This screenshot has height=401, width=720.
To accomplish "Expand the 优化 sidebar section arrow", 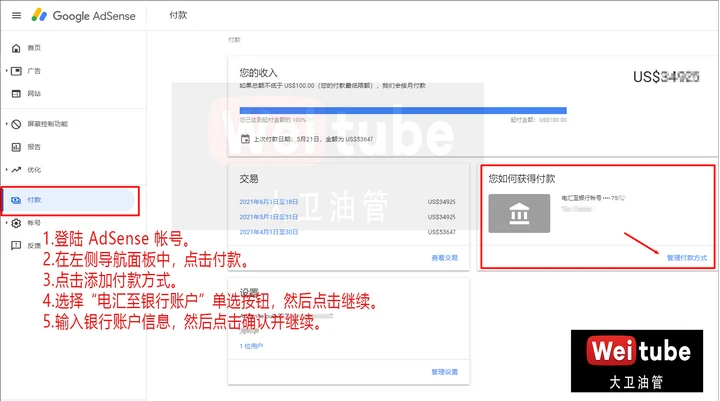I will [6, 170].
